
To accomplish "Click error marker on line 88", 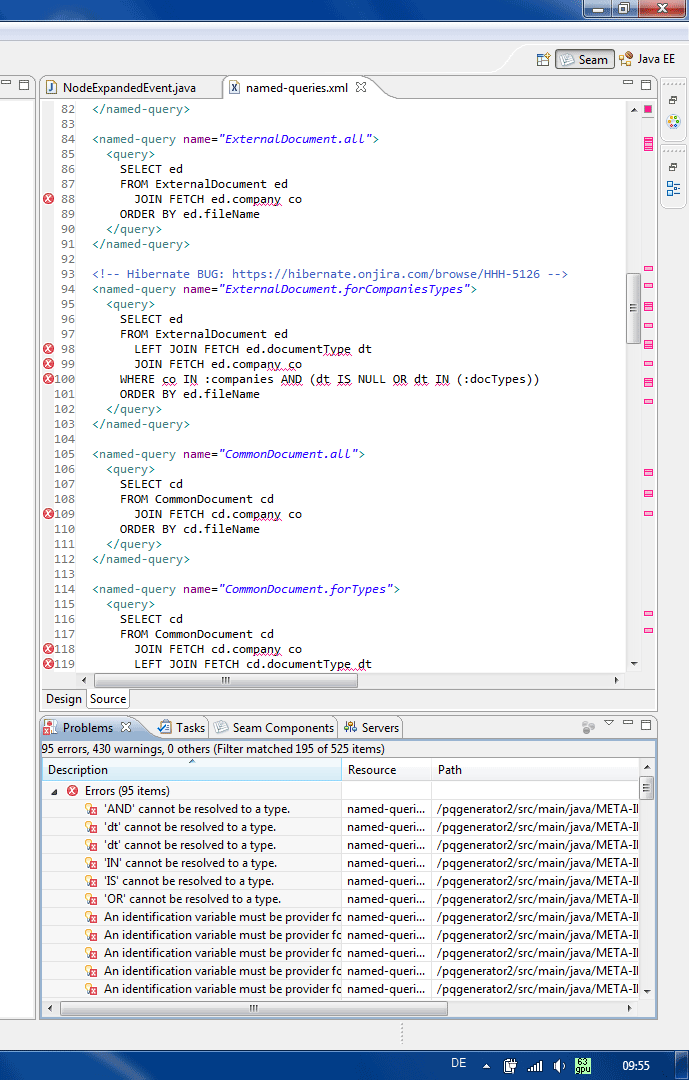I will pyautogui.click(x=48, y=199).
